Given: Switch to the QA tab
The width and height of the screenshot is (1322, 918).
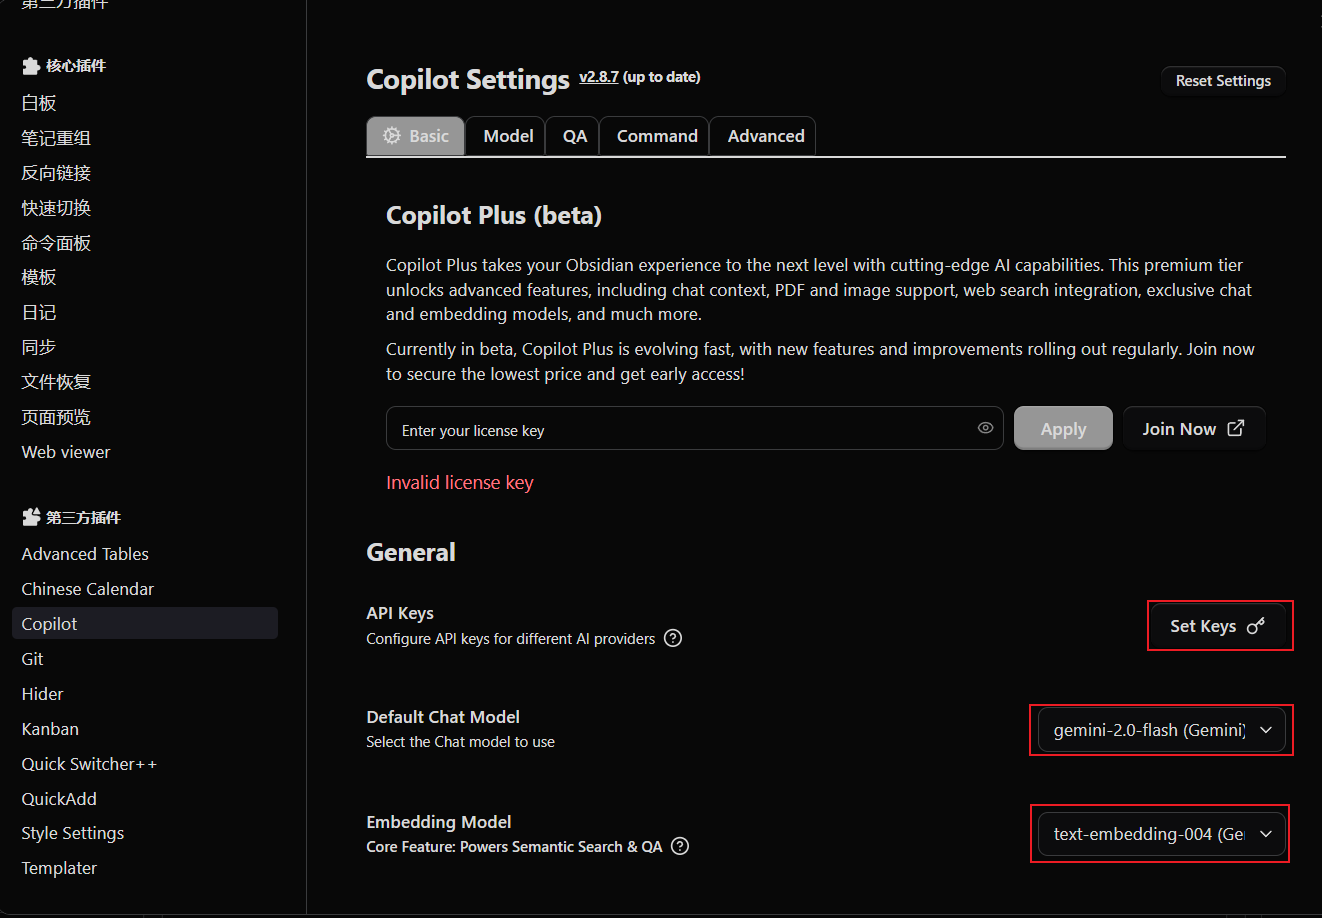Looking at the screenshot, I should click(x=574, y=136).
